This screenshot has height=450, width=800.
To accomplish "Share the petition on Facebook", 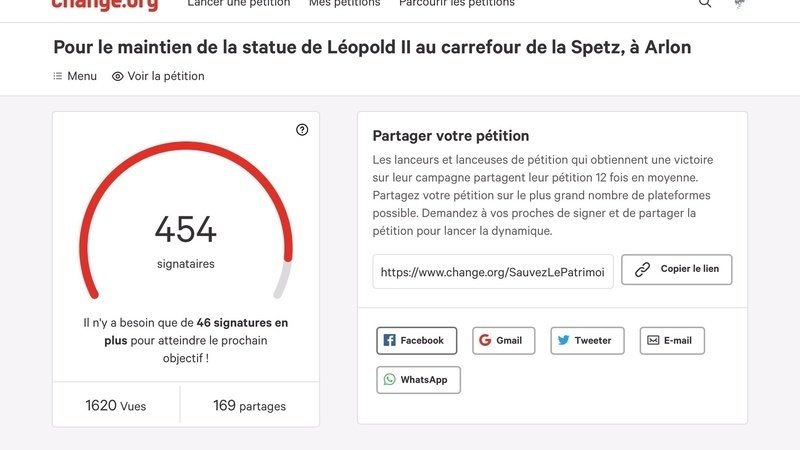I will coord(416,340).
